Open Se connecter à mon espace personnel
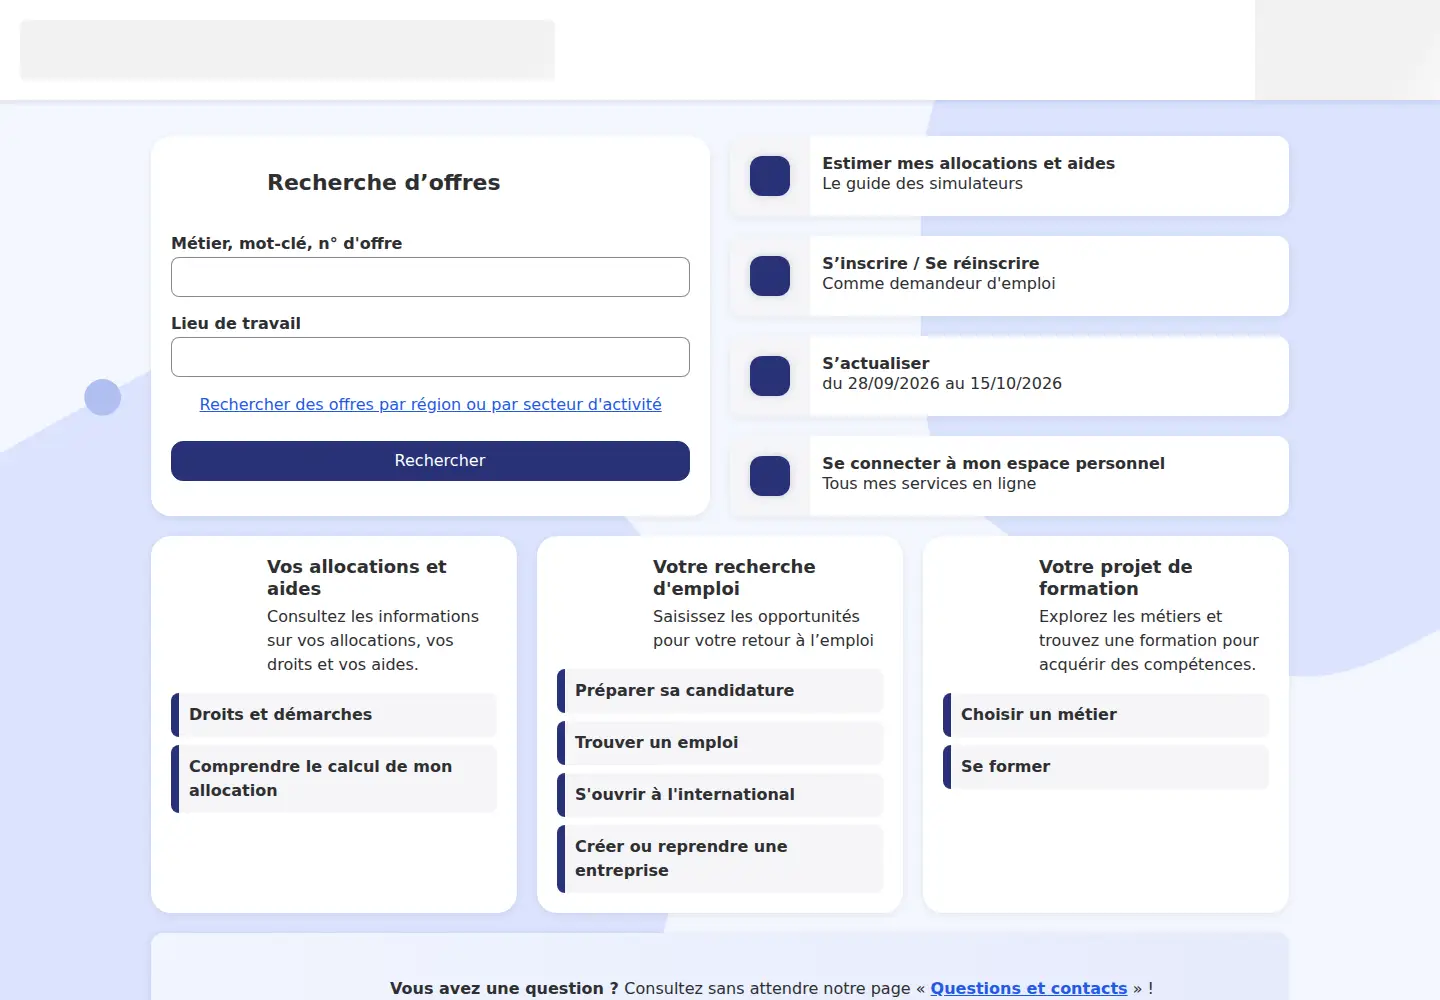The width and height of the screenshot is (1440, 1000). tap(1009, 476)
